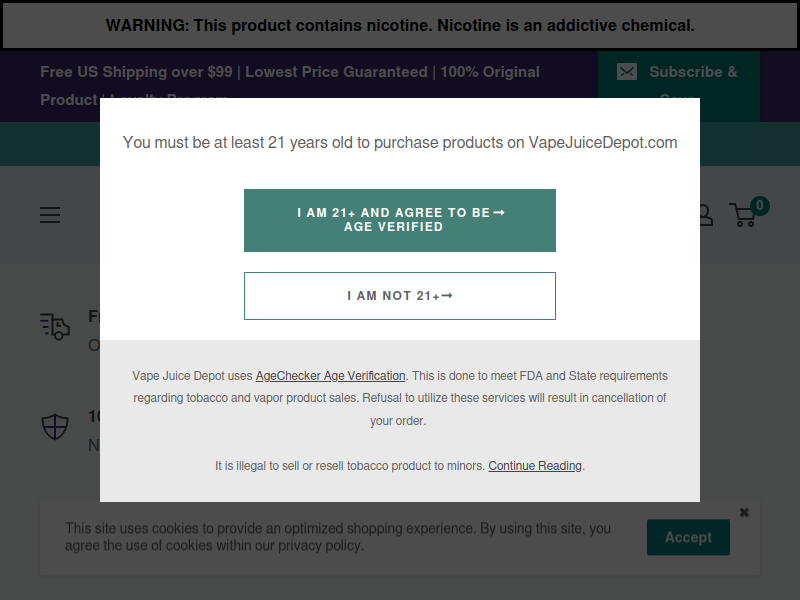Screen dimensions: 800x600
Task: Follow the Continue Reading link
Action: pyautogui.click(x=535, y=466)
